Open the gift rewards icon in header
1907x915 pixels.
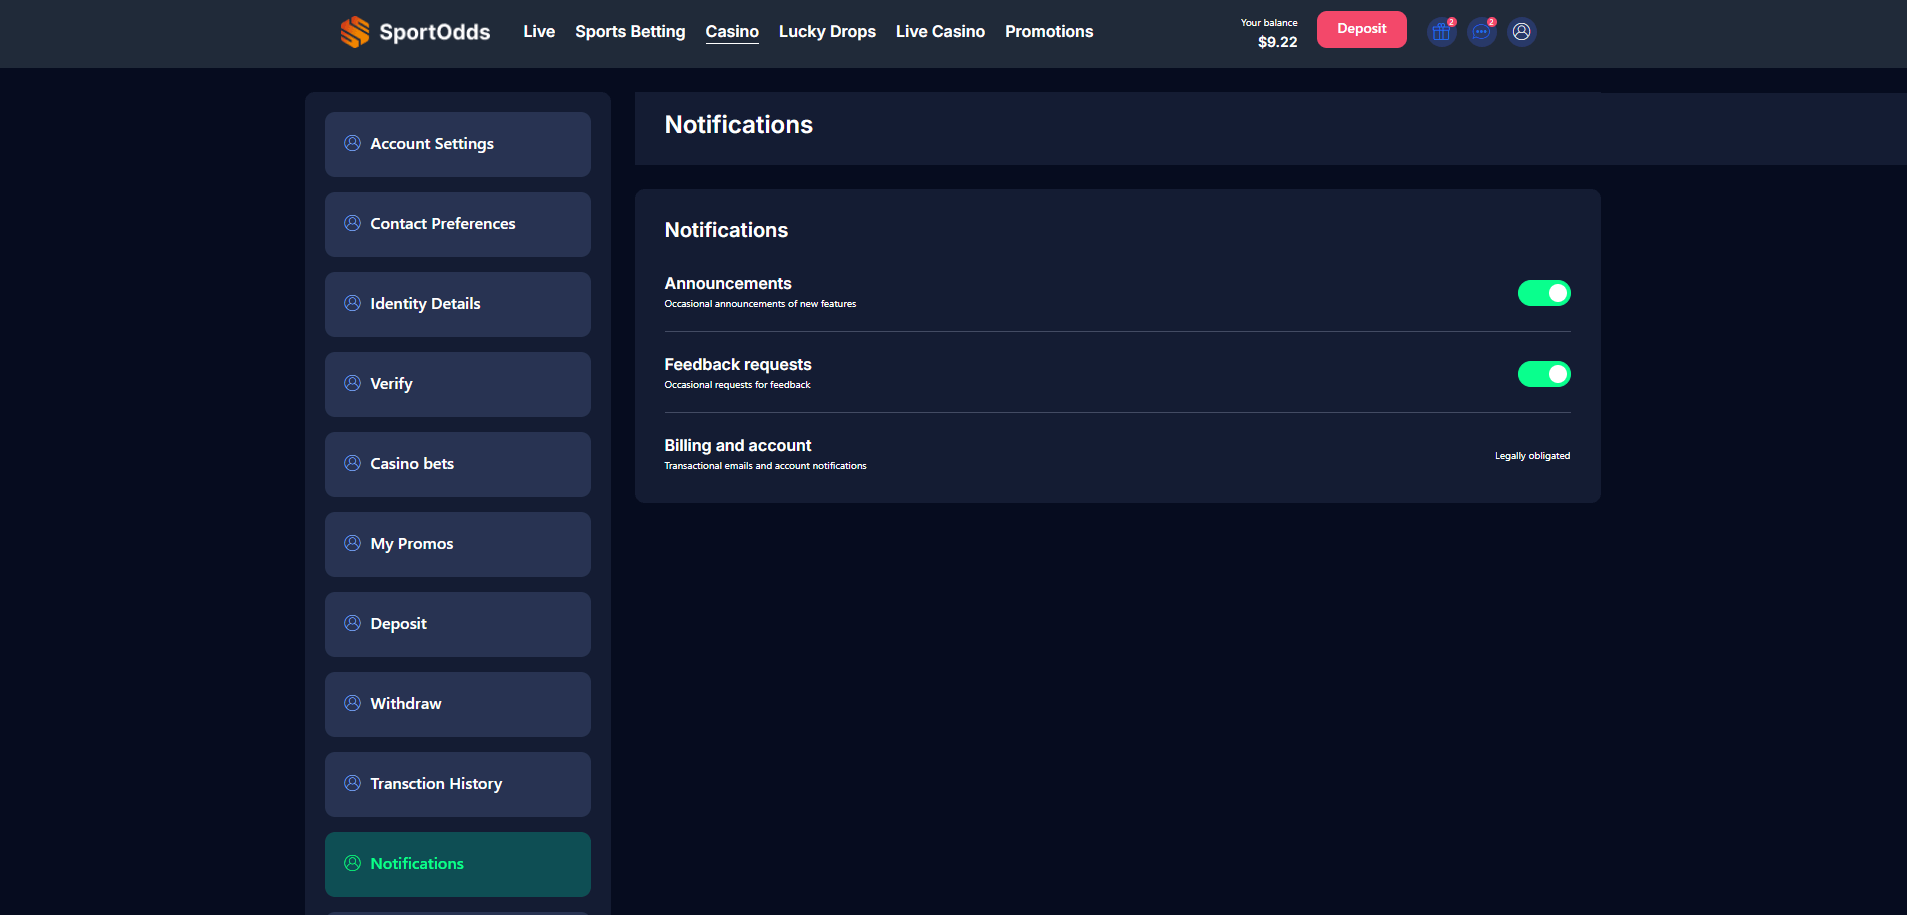point(1441,32)
